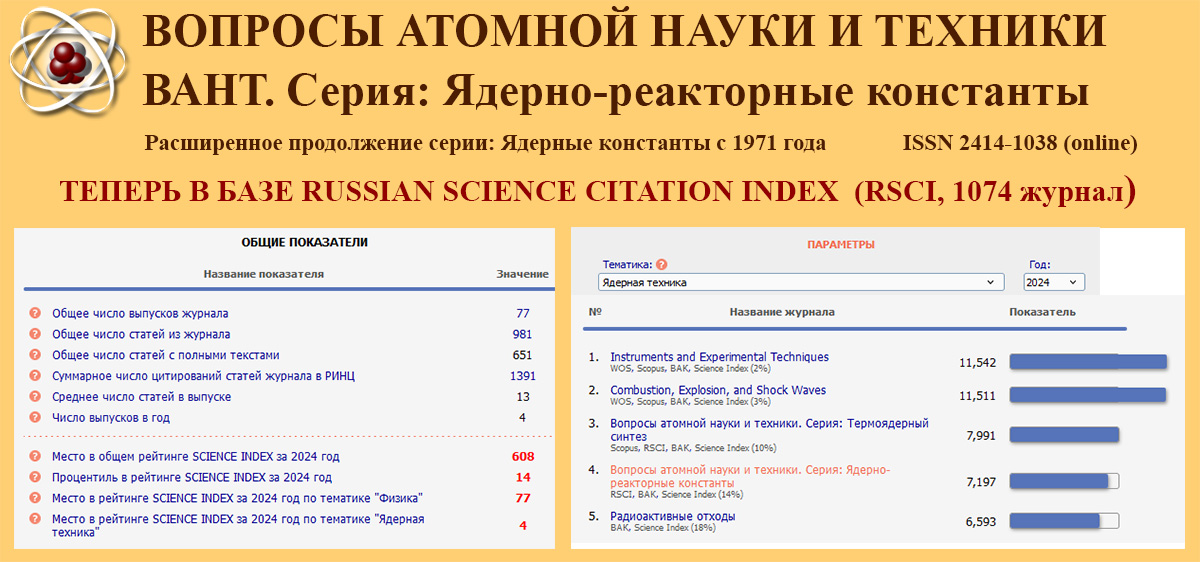Click the 'Показатель' column header

pyautogui.click(x=1042, y=312)
